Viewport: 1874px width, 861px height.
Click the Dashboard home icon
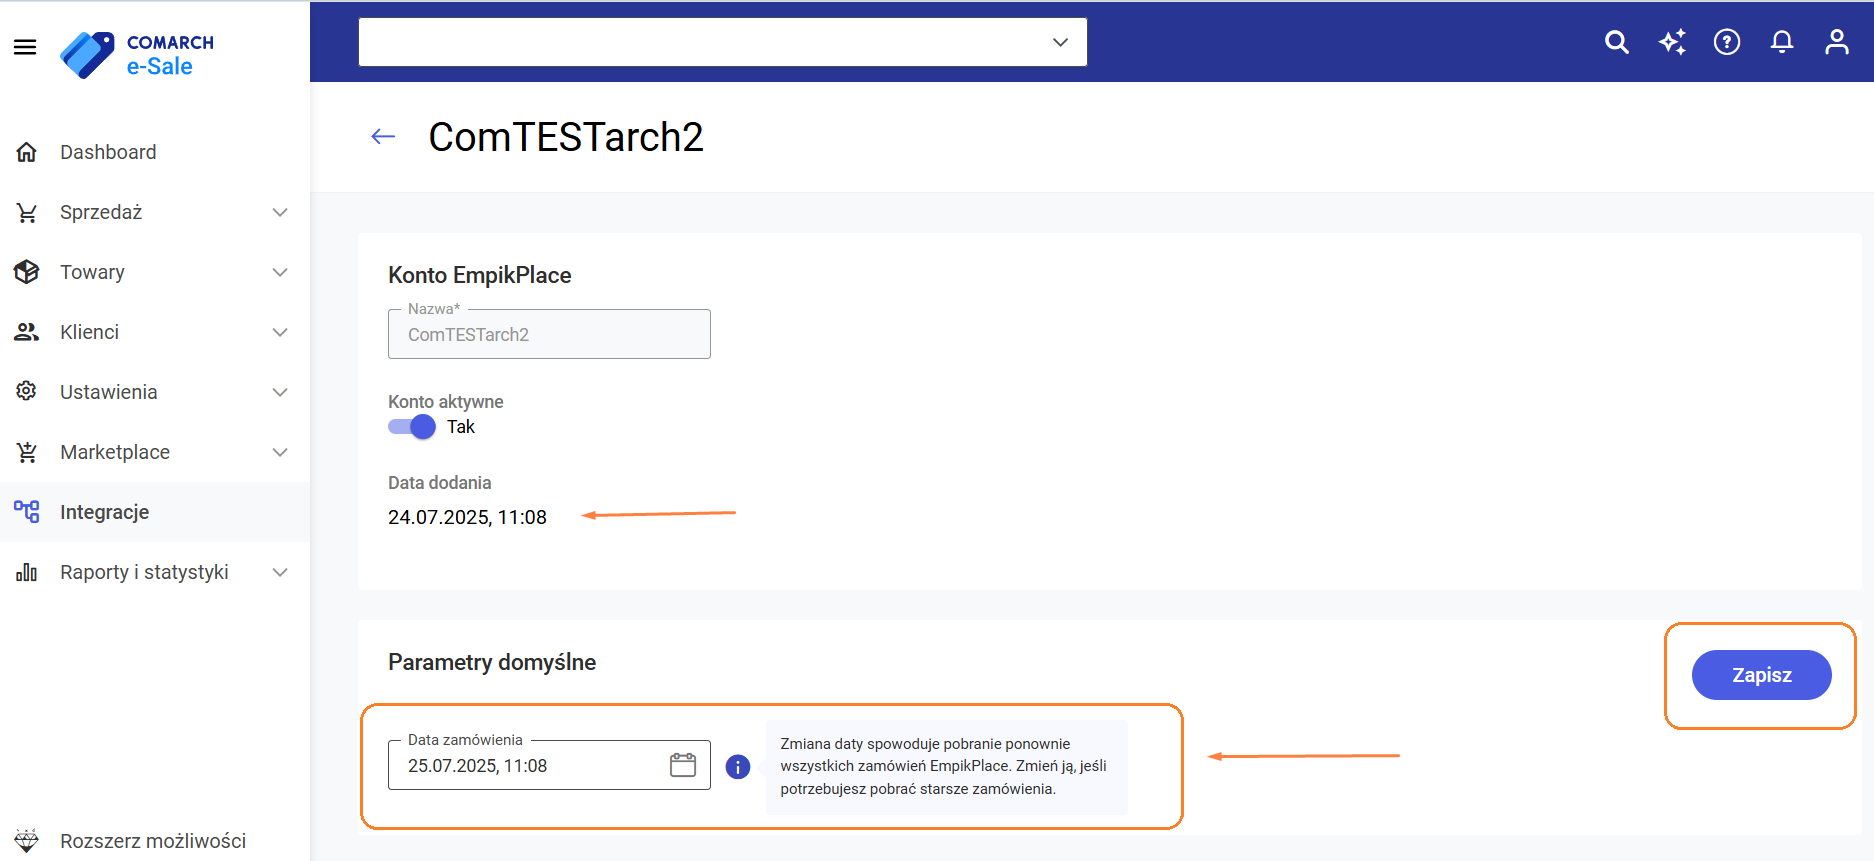click(27, 152)
